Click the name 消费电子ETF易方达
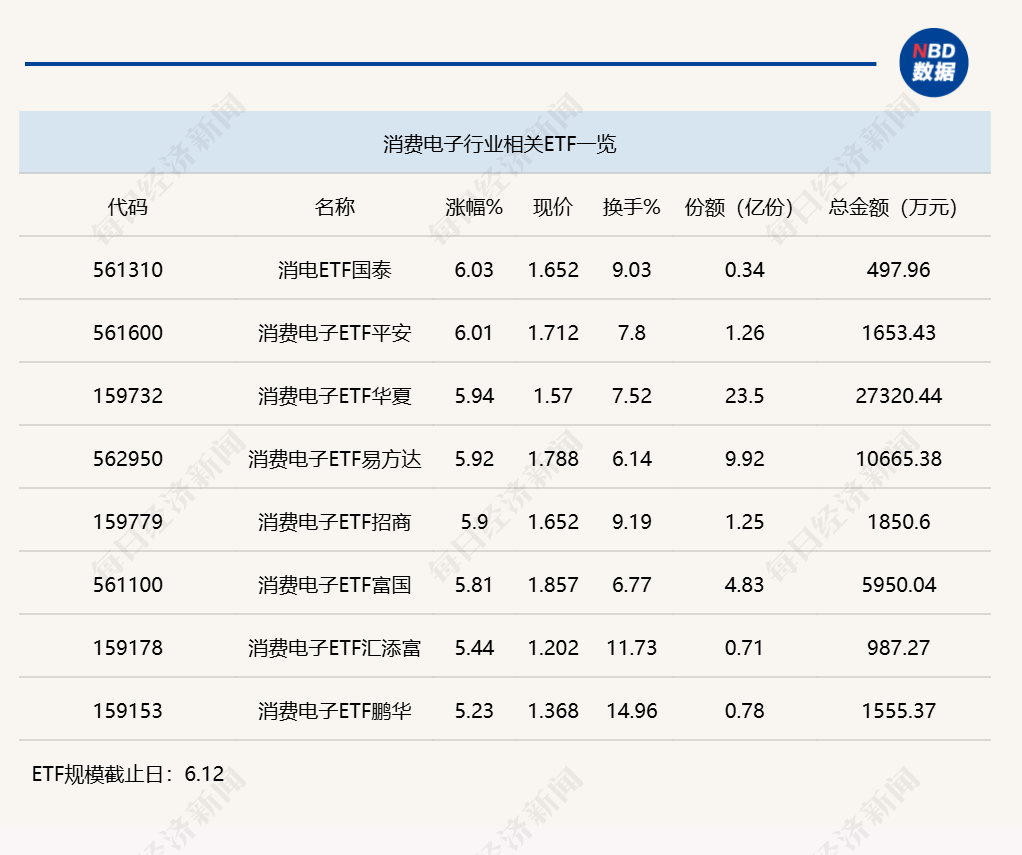Screen dimensions: 1022x855 coord(334,459)
